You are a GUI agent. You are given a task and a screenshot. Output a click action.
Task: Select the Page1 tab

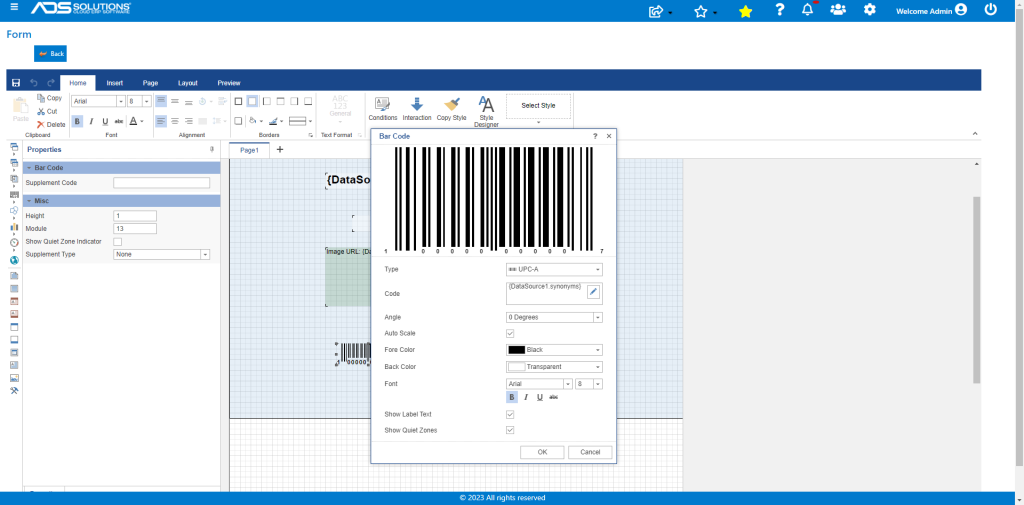(x=249, y=150)
